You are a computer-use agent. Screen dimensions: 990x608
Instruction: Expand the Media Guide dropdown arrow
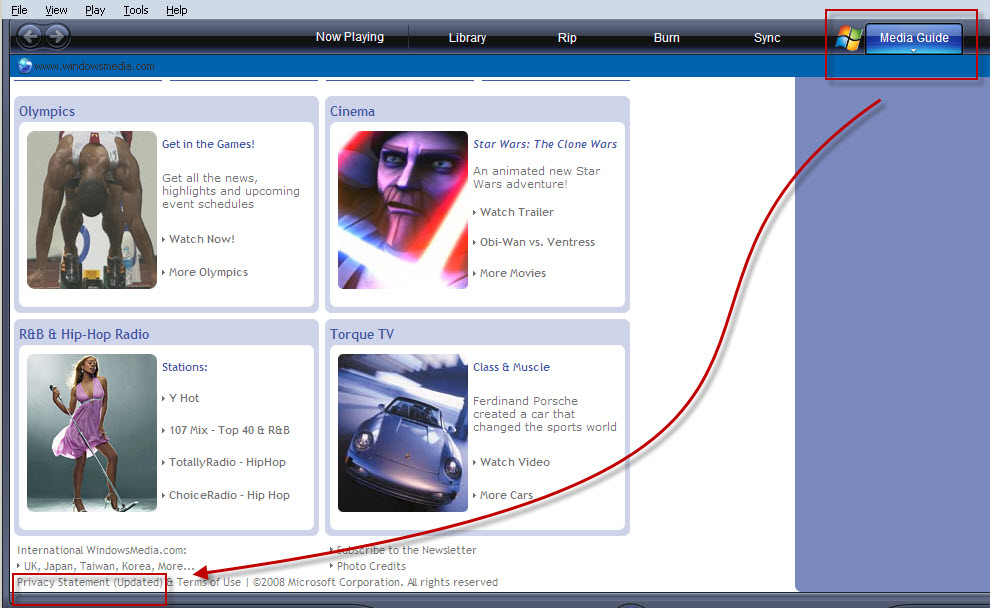(x=914, y=50)
